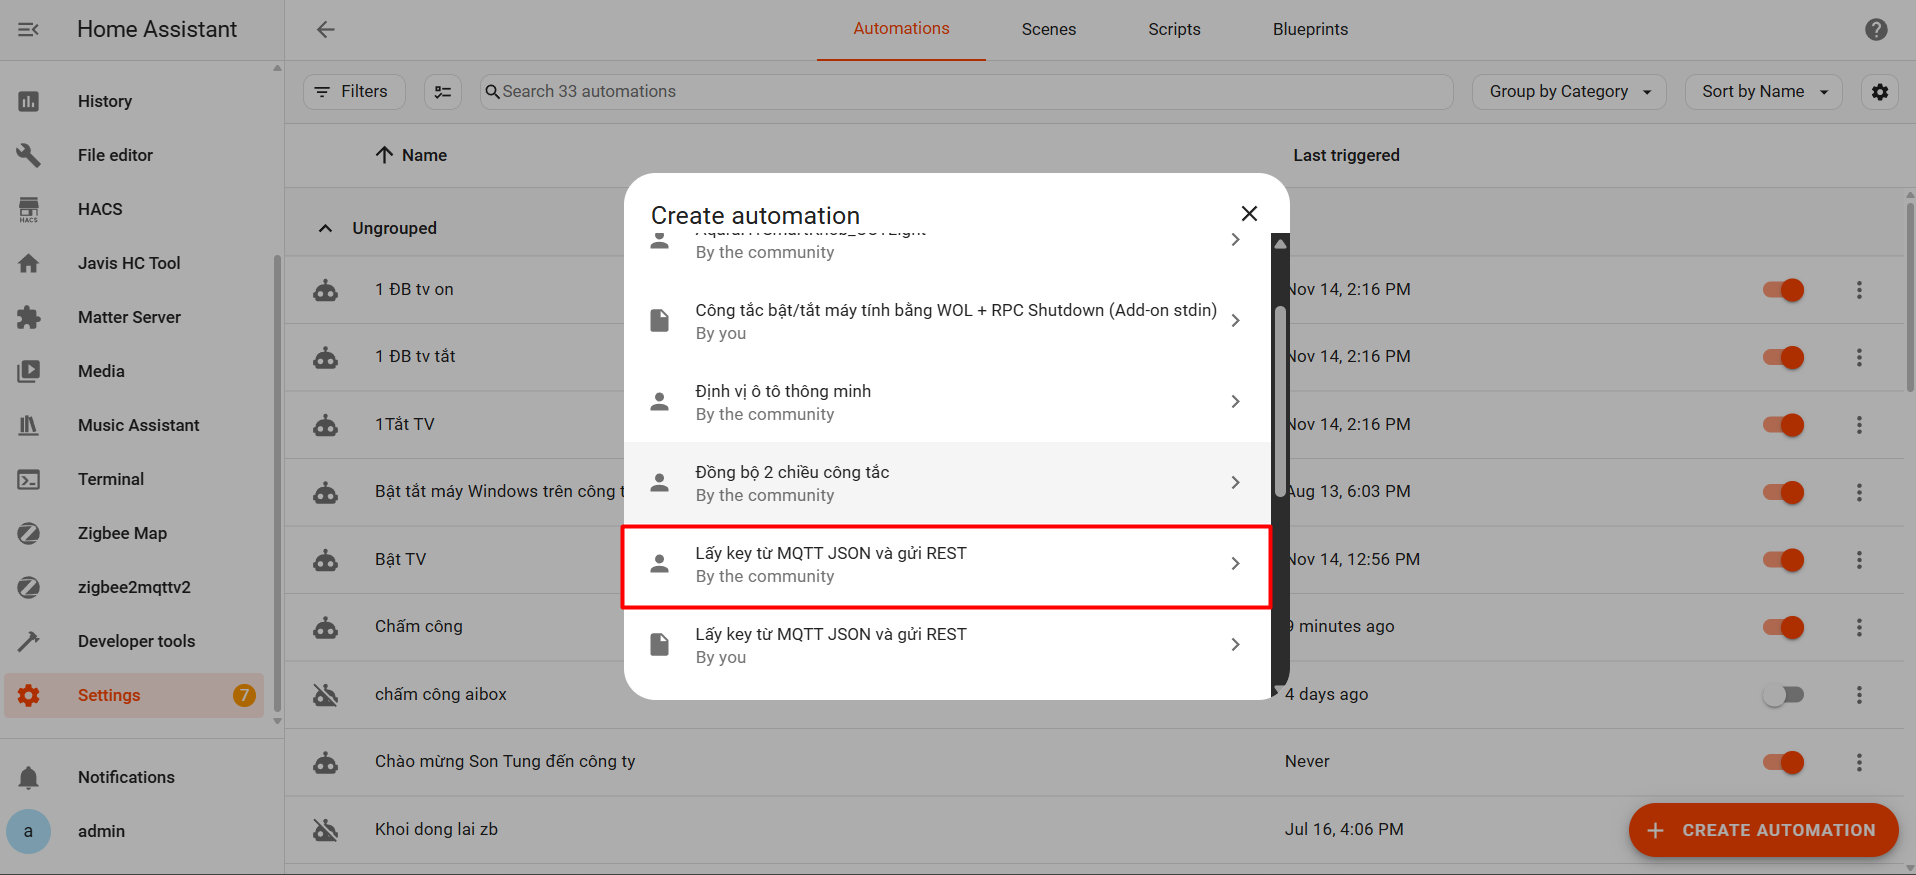
Task: Enter selection mode via checklist icon
Action: [443, 92]
